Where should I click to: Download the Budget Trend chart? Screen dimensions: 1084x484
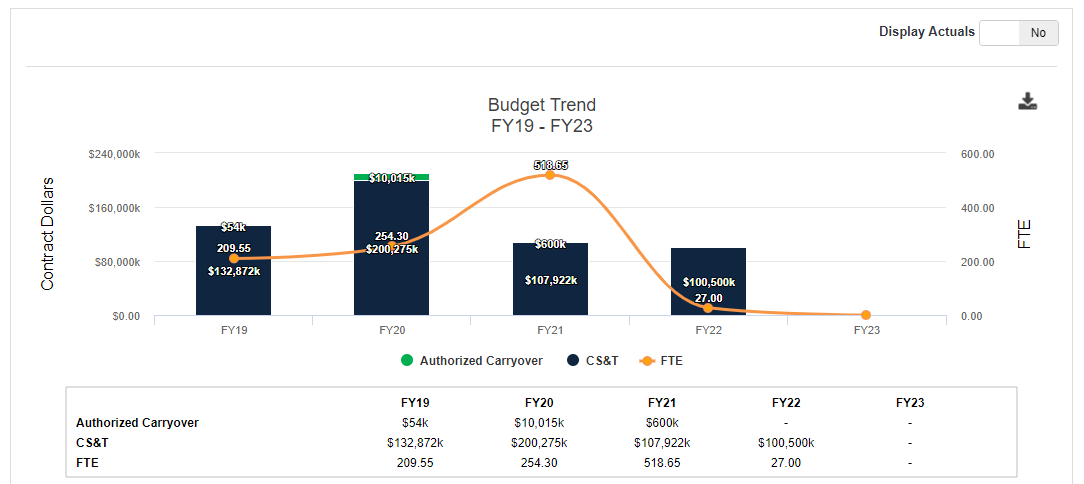[x=1027, y=102]
